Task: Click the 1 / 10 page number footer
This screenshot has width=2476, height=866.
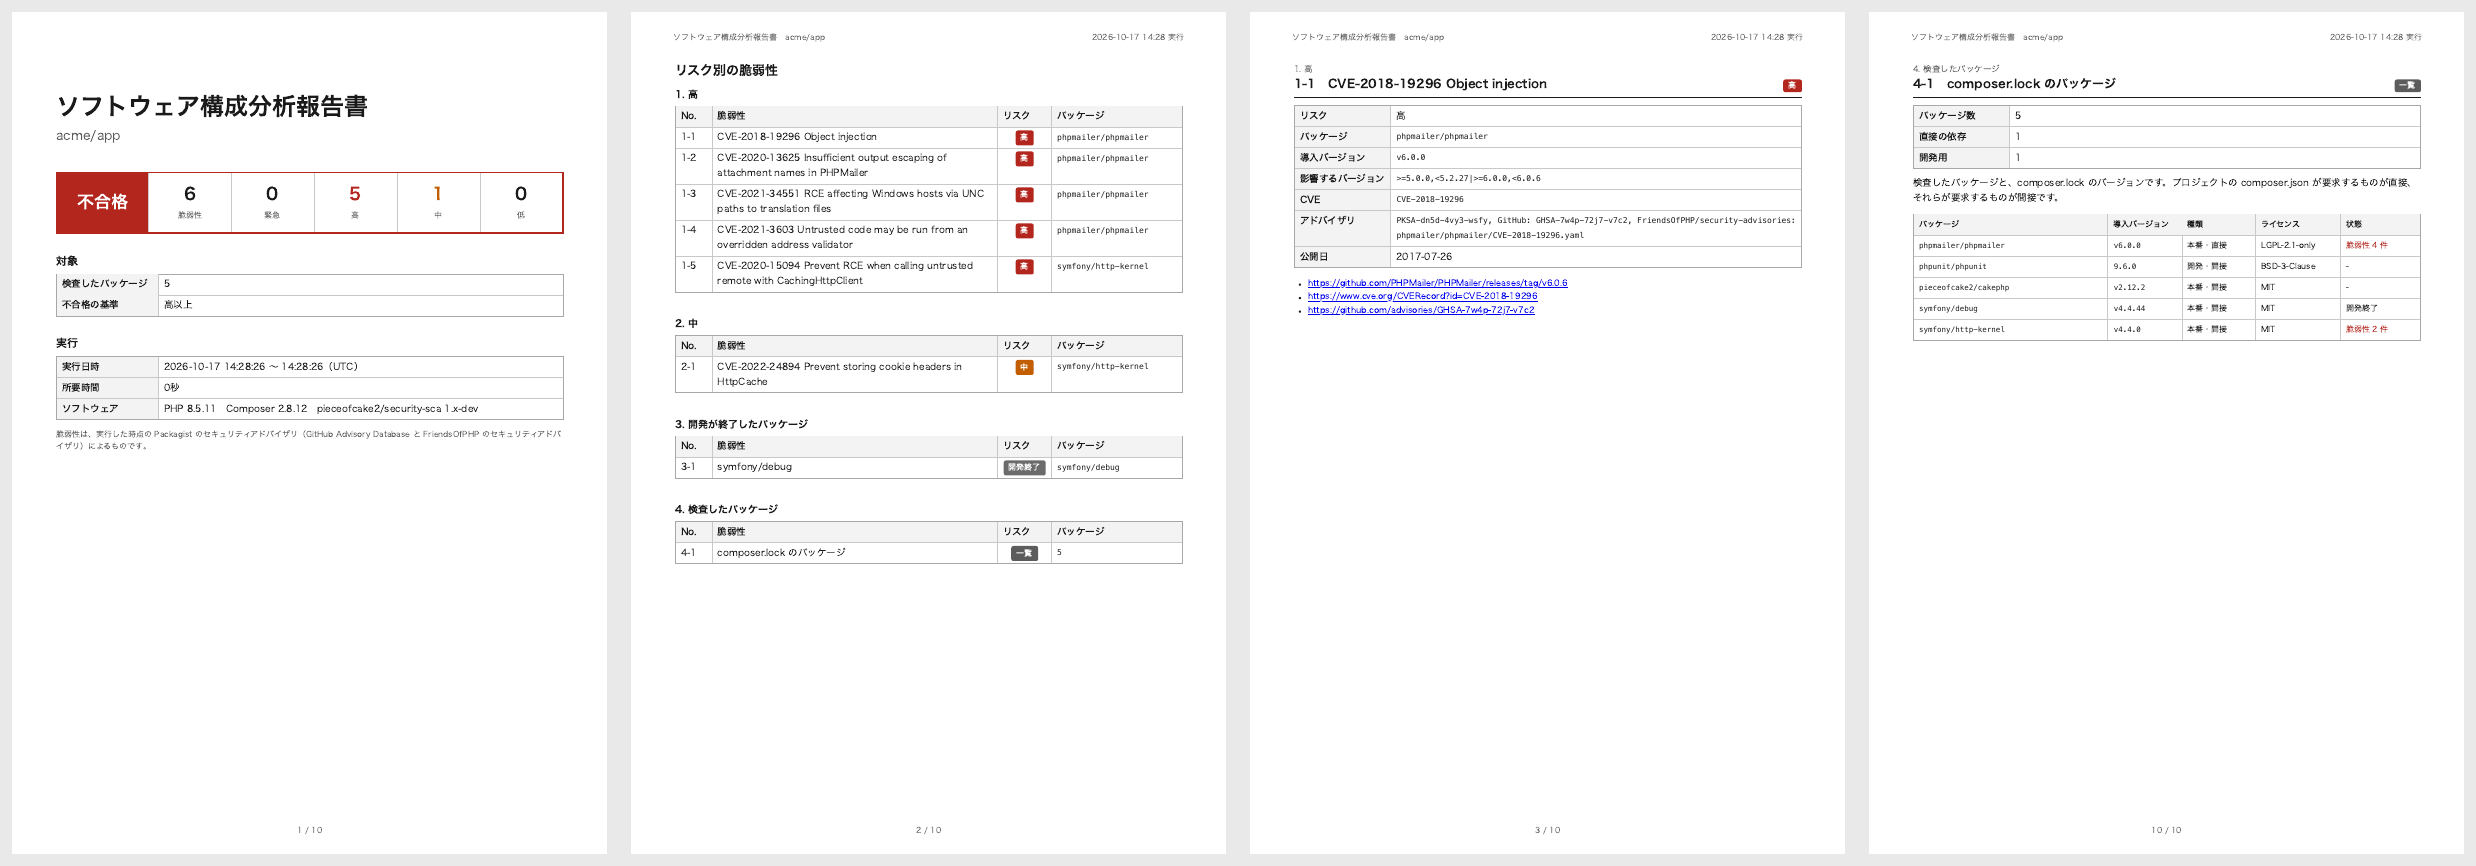Action: [310, 830]
